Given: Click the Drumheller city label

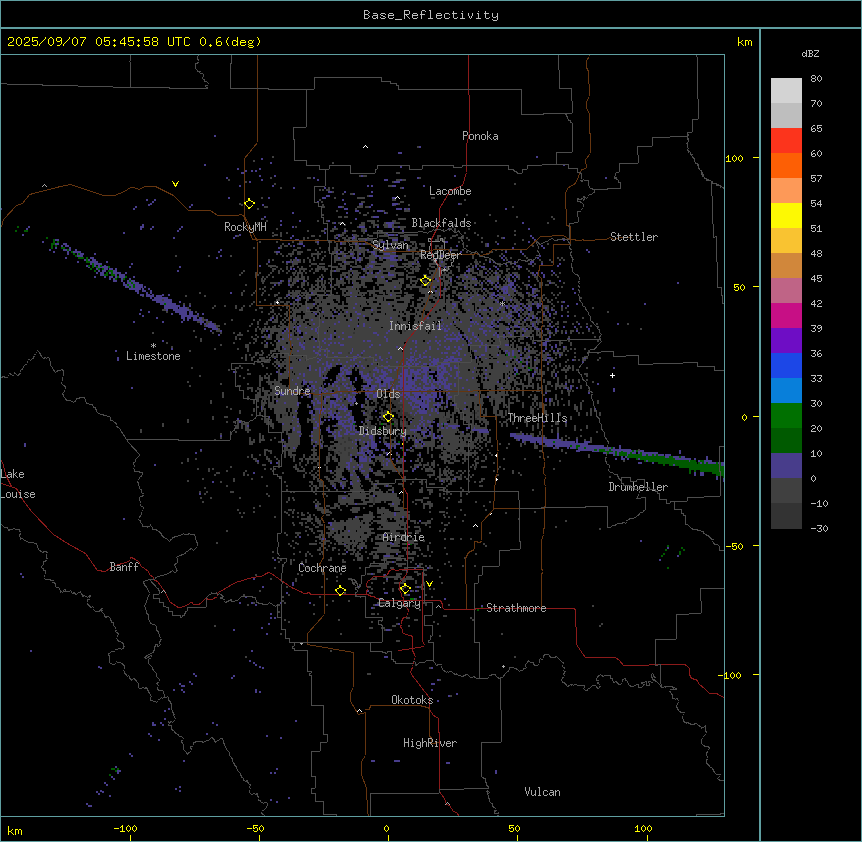Looking at the screenshot, I should pos(638,487).
